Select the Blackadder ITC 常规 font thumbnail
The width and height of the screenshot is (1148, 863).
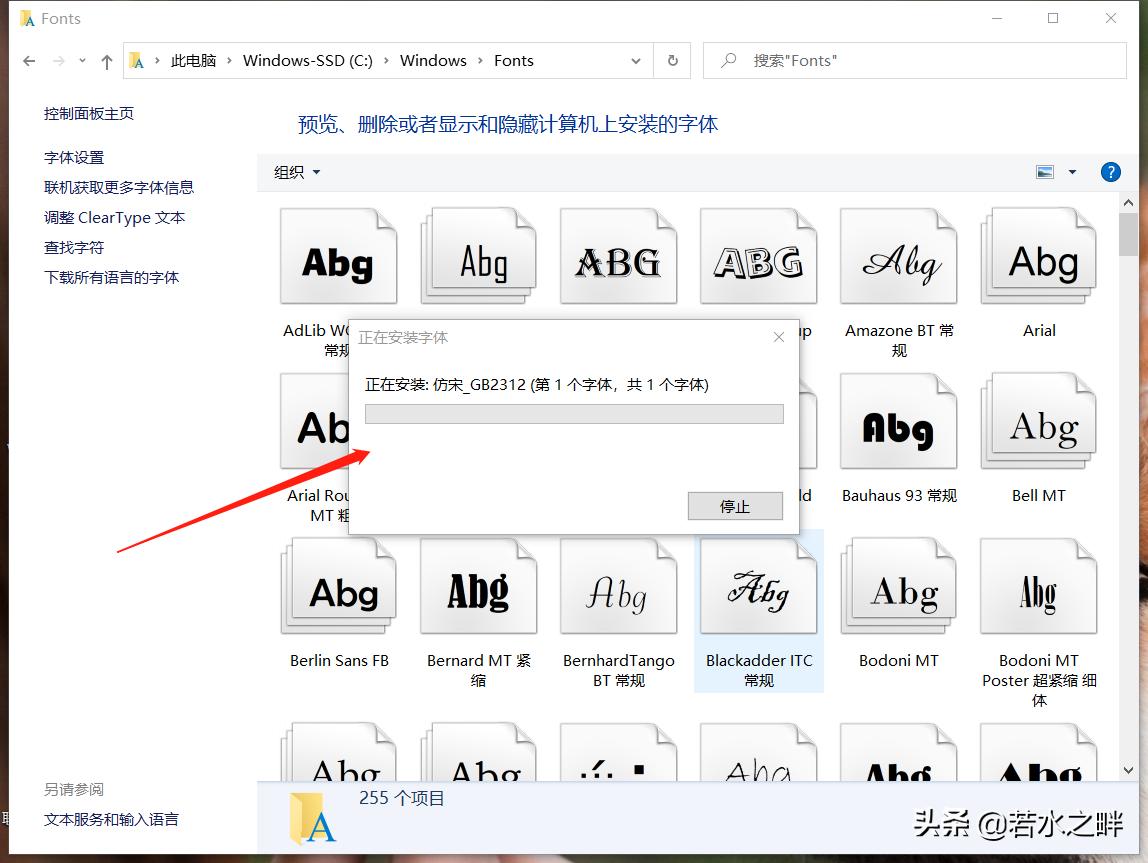(x=759, y=586)
